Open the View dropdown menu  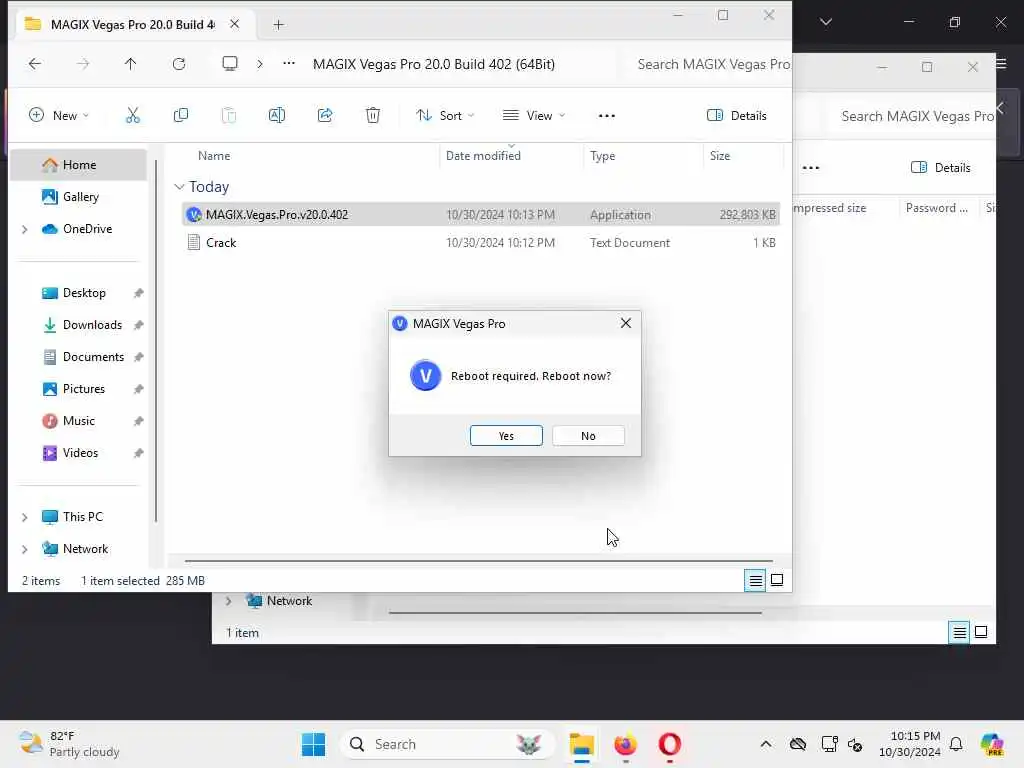pyautogui.click(x=534, y=116)
